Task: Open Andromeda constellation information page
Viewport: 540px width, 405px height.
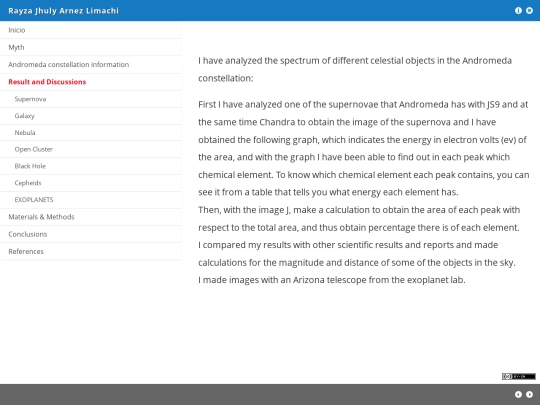Action: (x=91, y=64)
